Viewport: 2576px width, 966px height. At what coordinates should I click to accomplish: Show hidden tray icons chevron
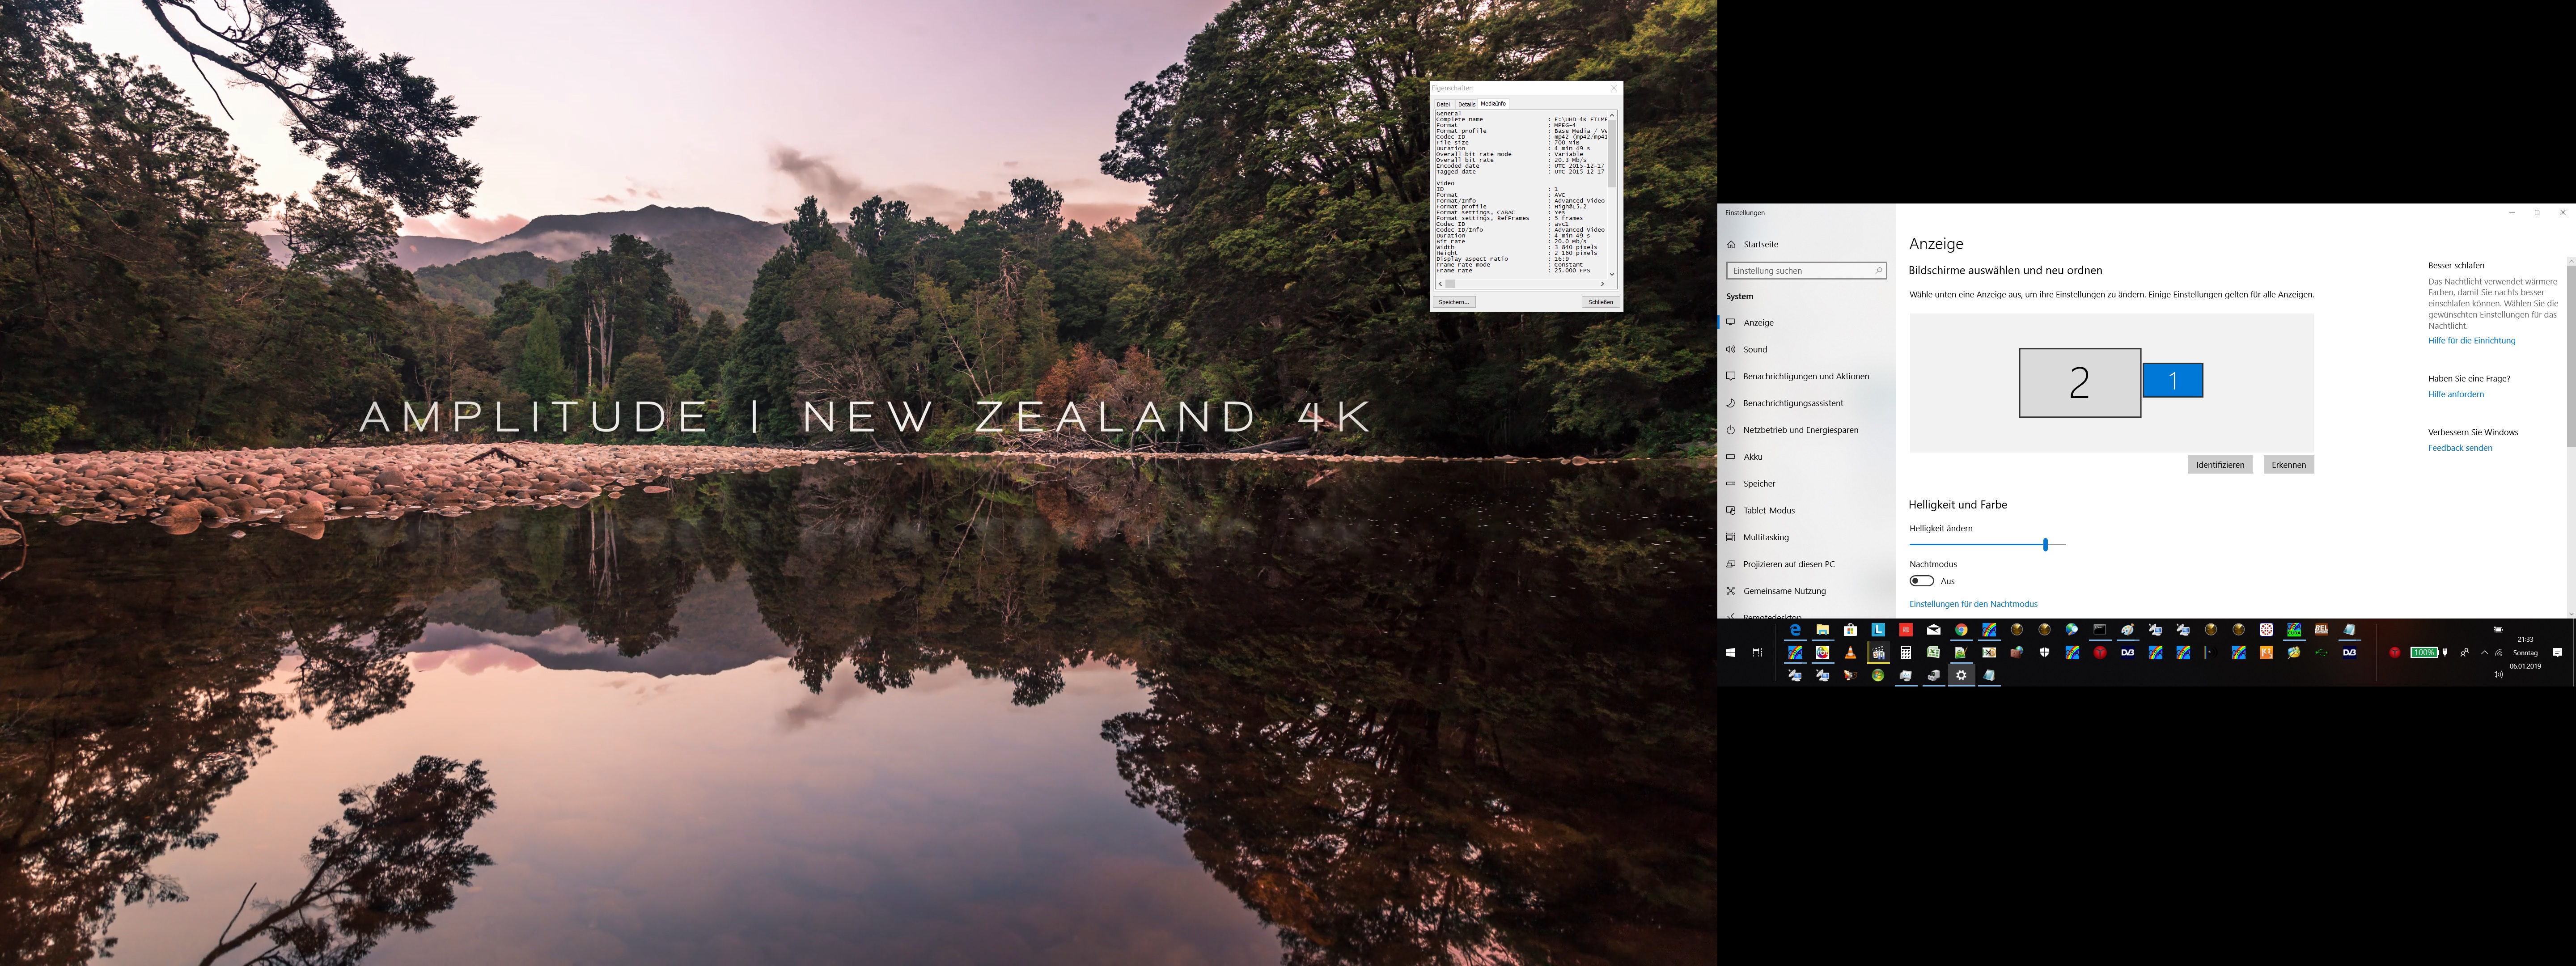click(x=2485, y=653)
